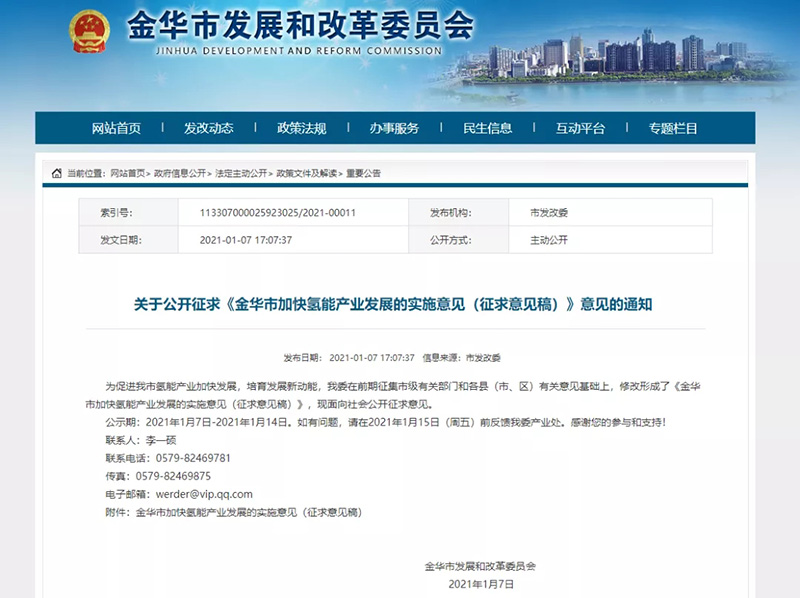Select 互动平台 in the navigation bar

[x=580, y=128]
